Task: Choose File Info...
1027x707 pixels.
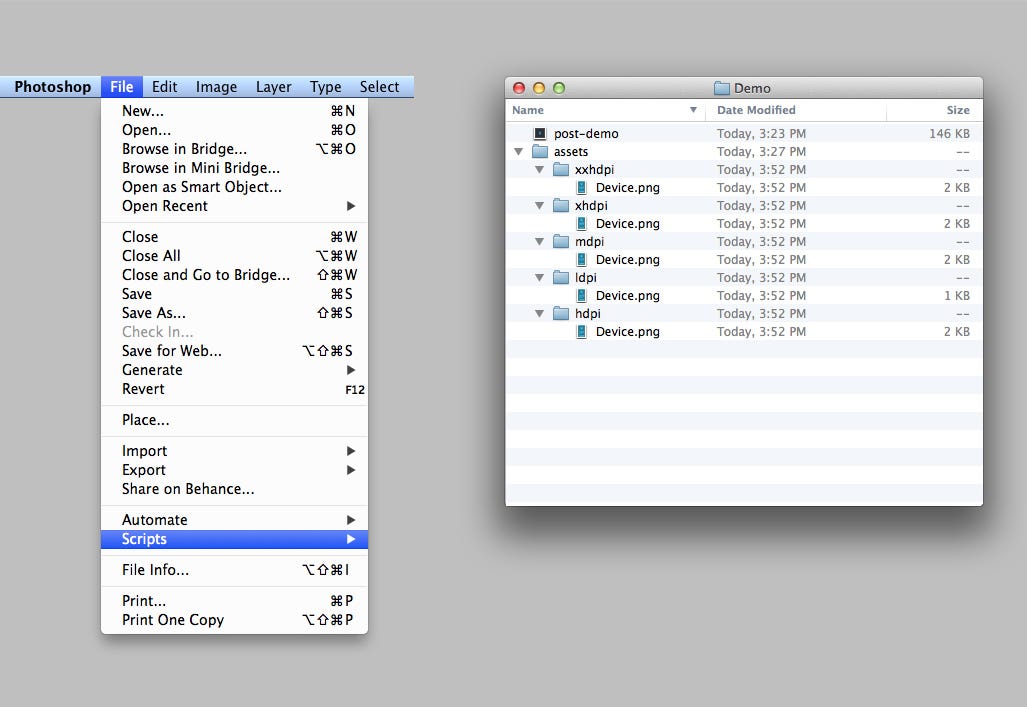Action: coord(234,570)
